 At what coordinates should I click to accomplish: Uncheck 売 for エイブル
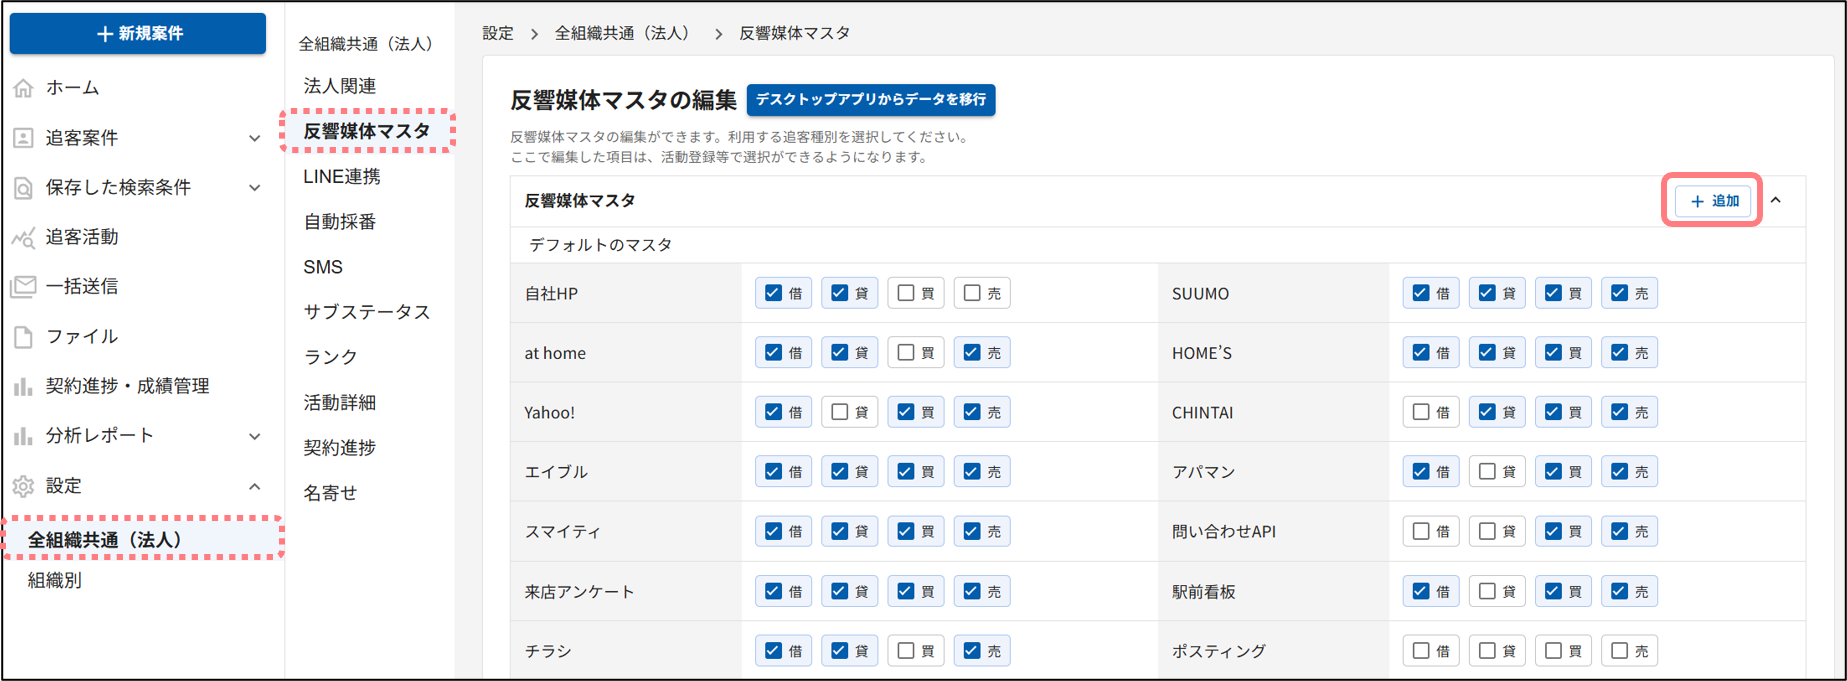(x=972, y=471)
